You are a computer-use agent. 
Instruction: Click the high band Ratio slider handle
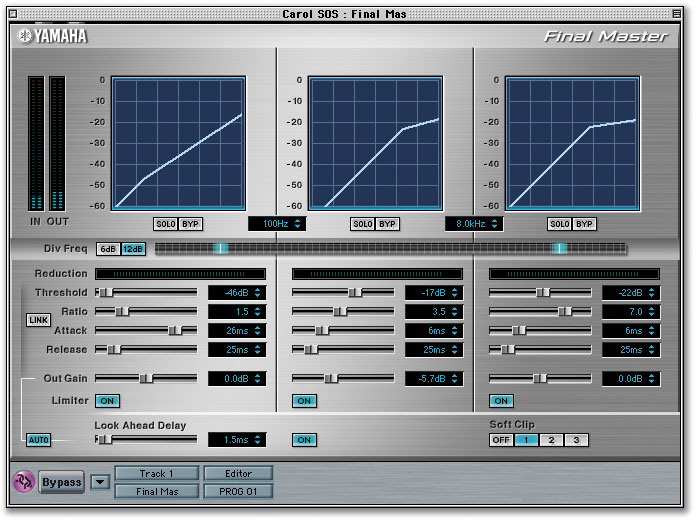[x=565, y=311]
